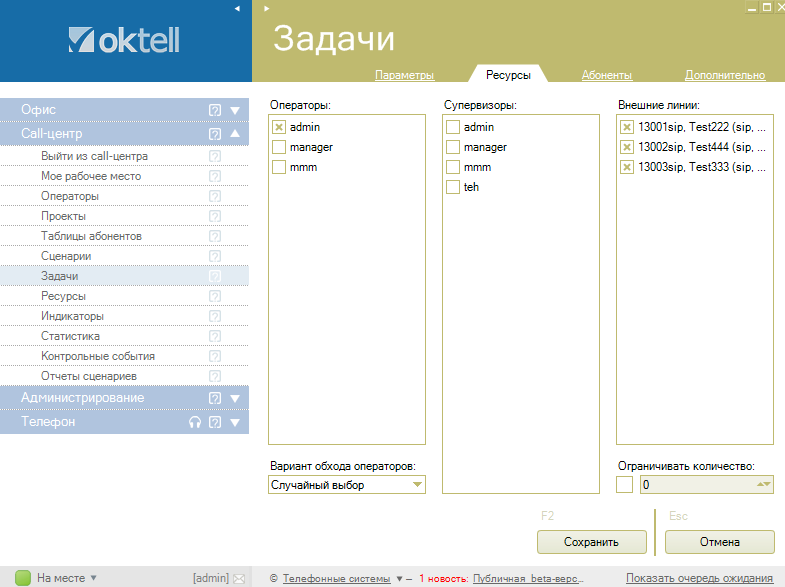785x587 pixels.
Task: Uncheck admin in Операторы list
Action: pos(279,127)
